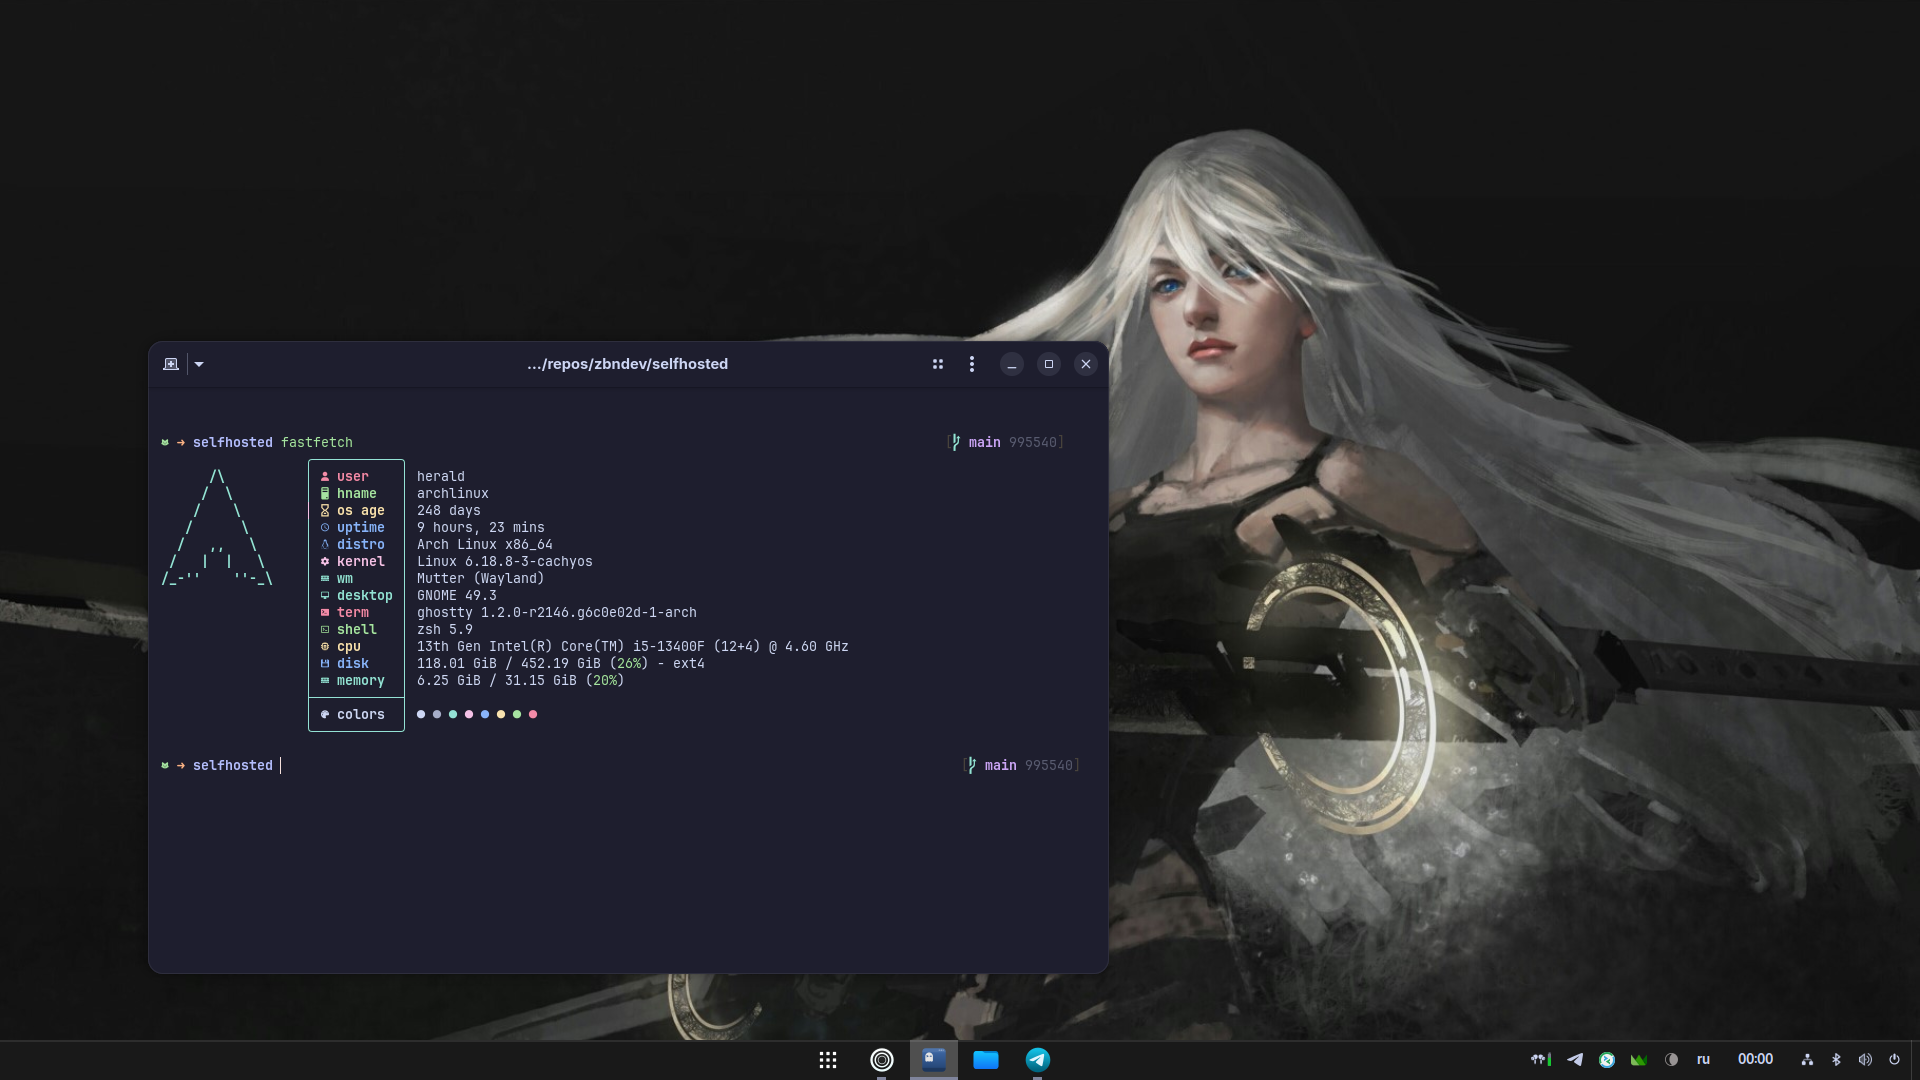1920x1080 pixels.
Task: Click the terminal prompt after selfhosted
Action: (281, 766)
